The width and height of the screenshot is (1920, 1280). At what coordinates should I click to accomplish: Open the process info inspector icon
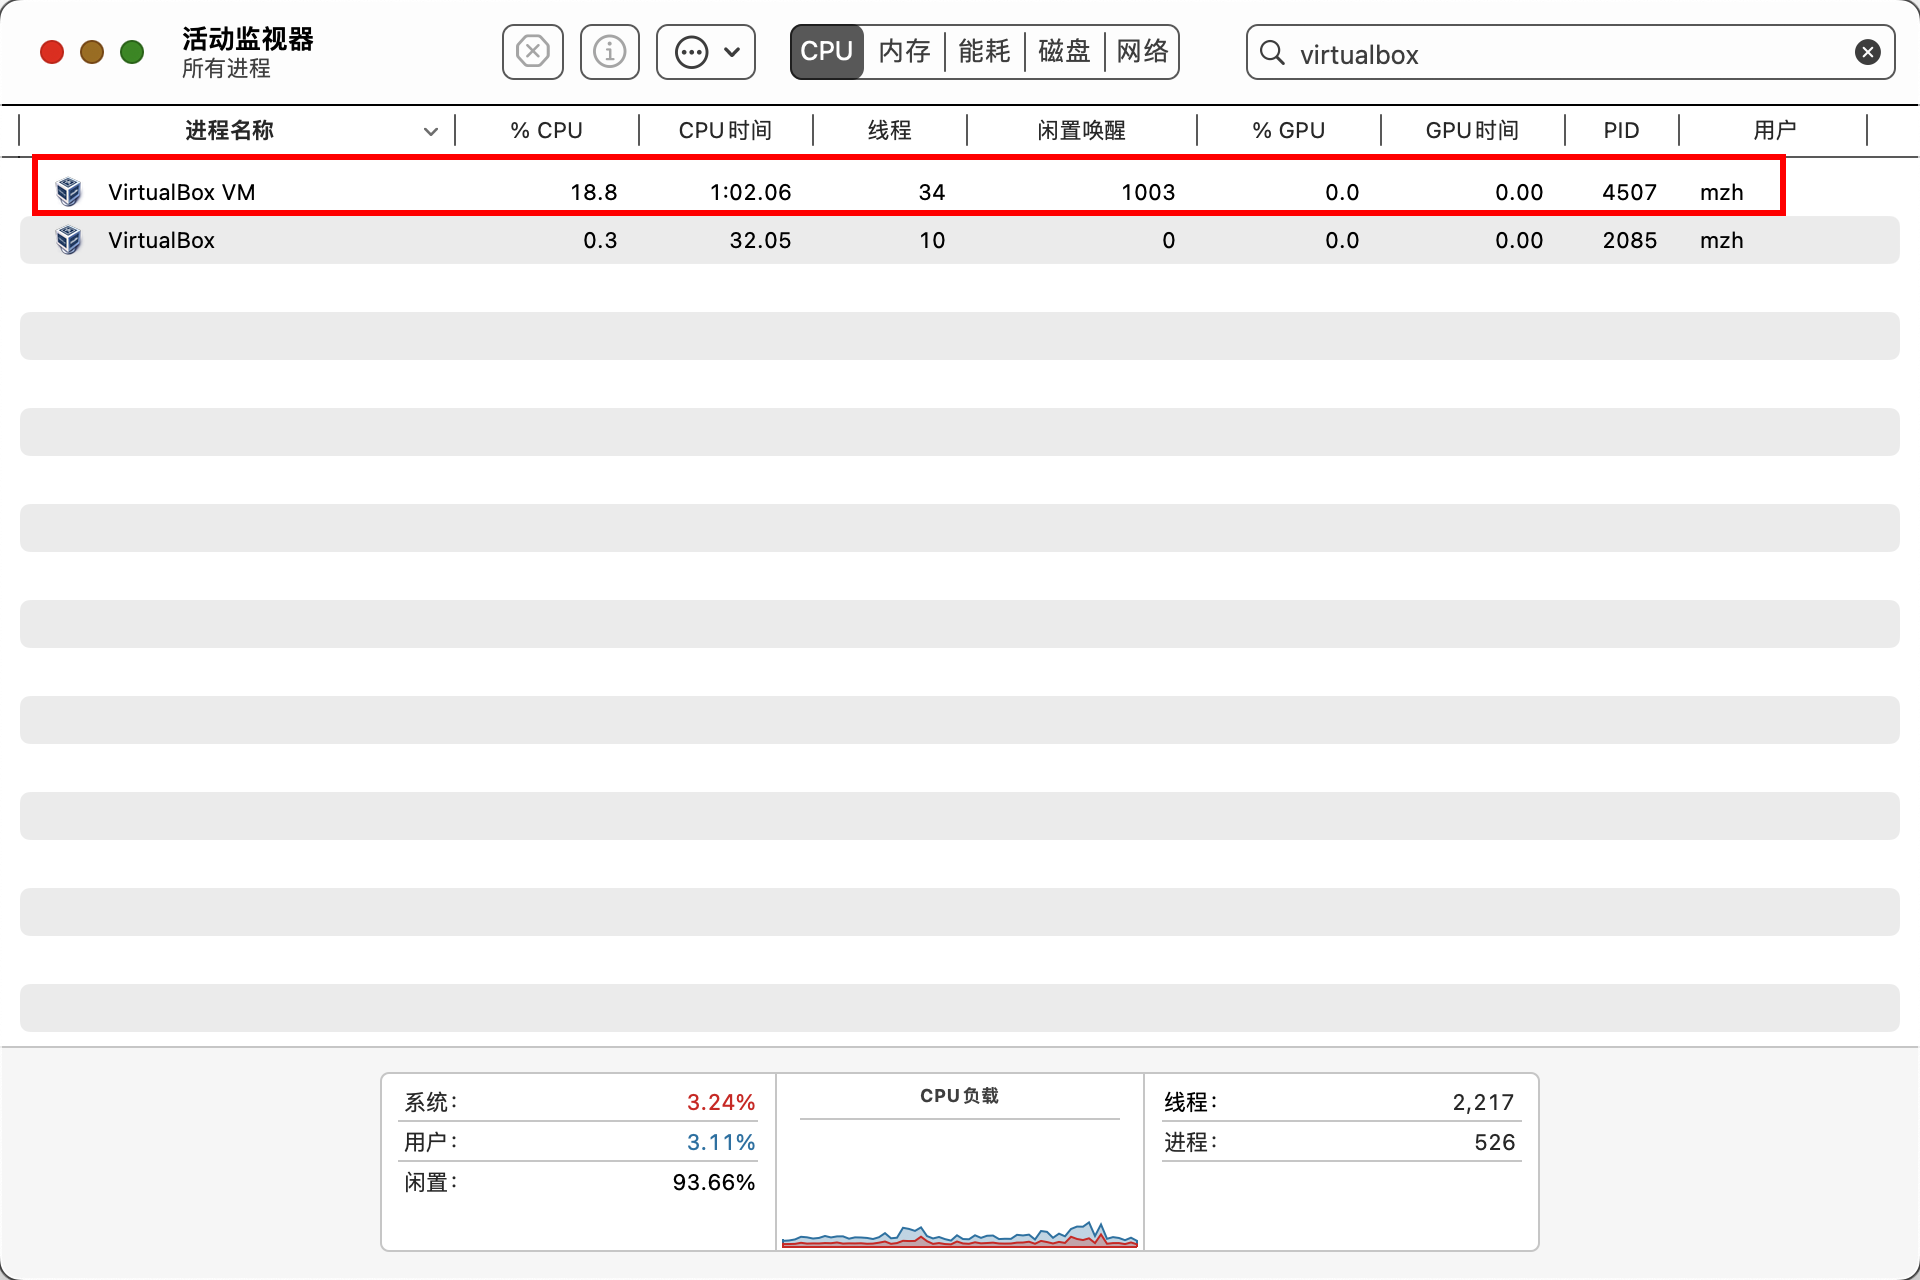click(610, 52)
